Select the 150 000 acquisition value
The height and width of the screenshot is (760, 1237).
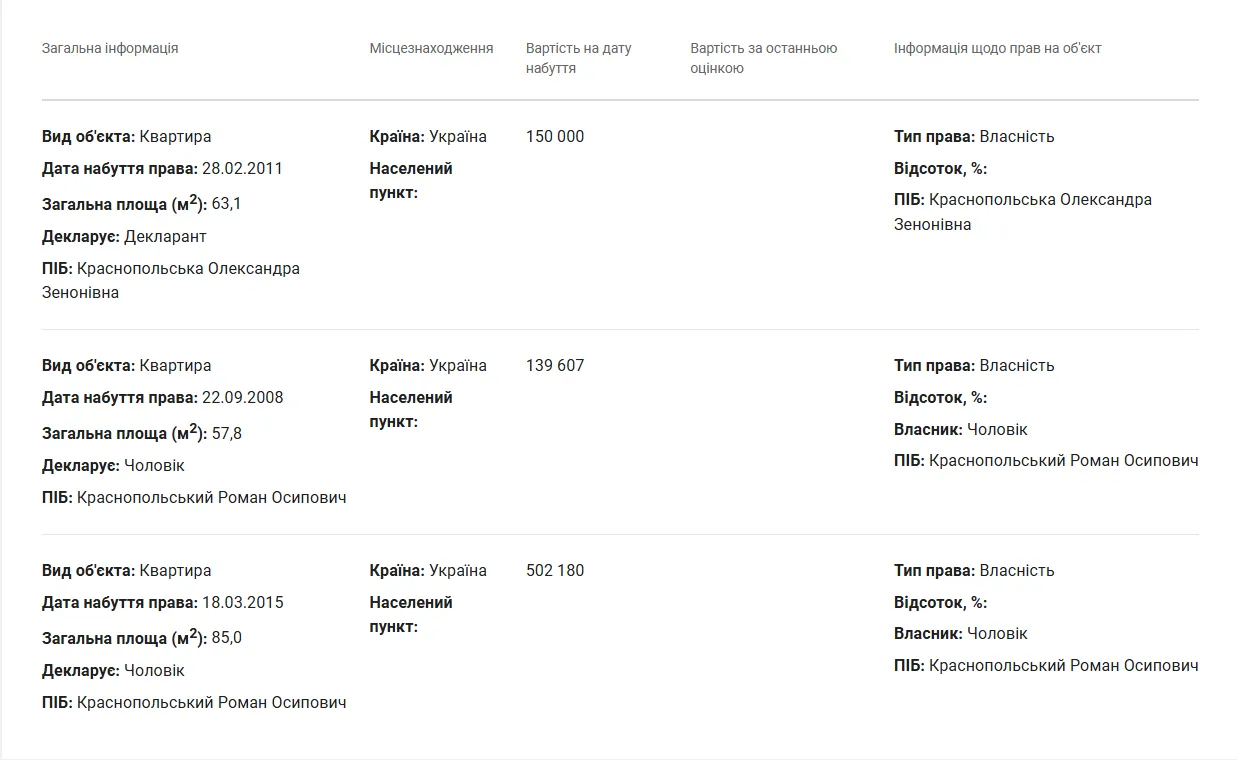[555, 136]
